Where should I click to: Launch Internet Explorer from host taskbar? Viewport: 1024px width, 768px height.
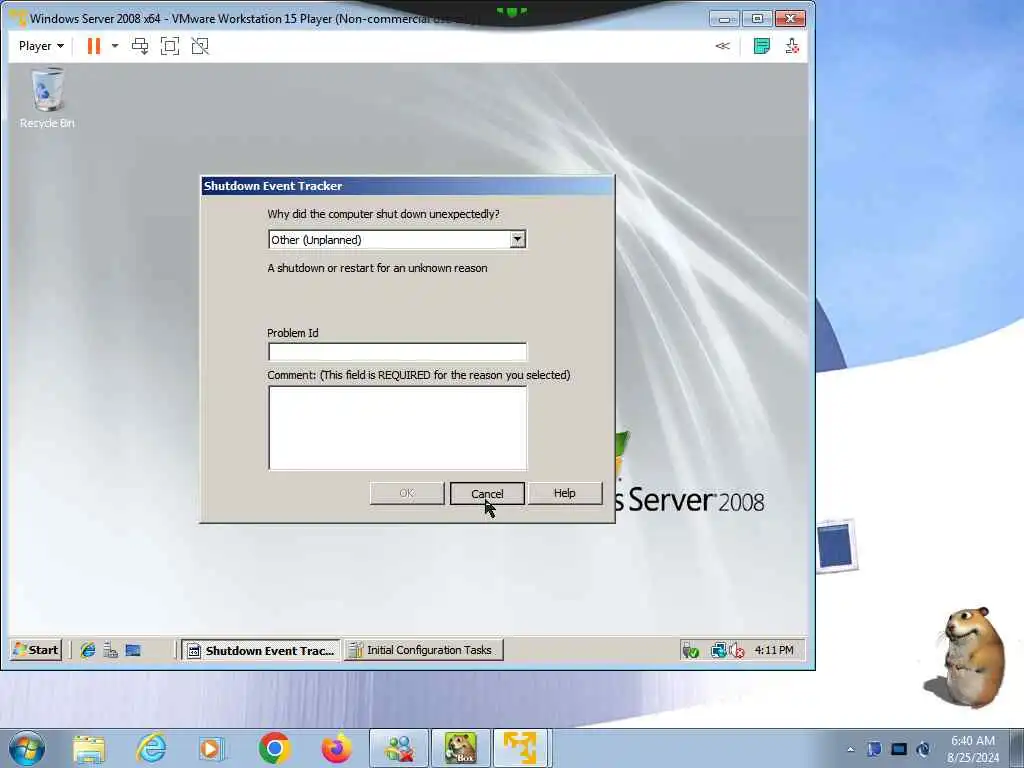151,748
